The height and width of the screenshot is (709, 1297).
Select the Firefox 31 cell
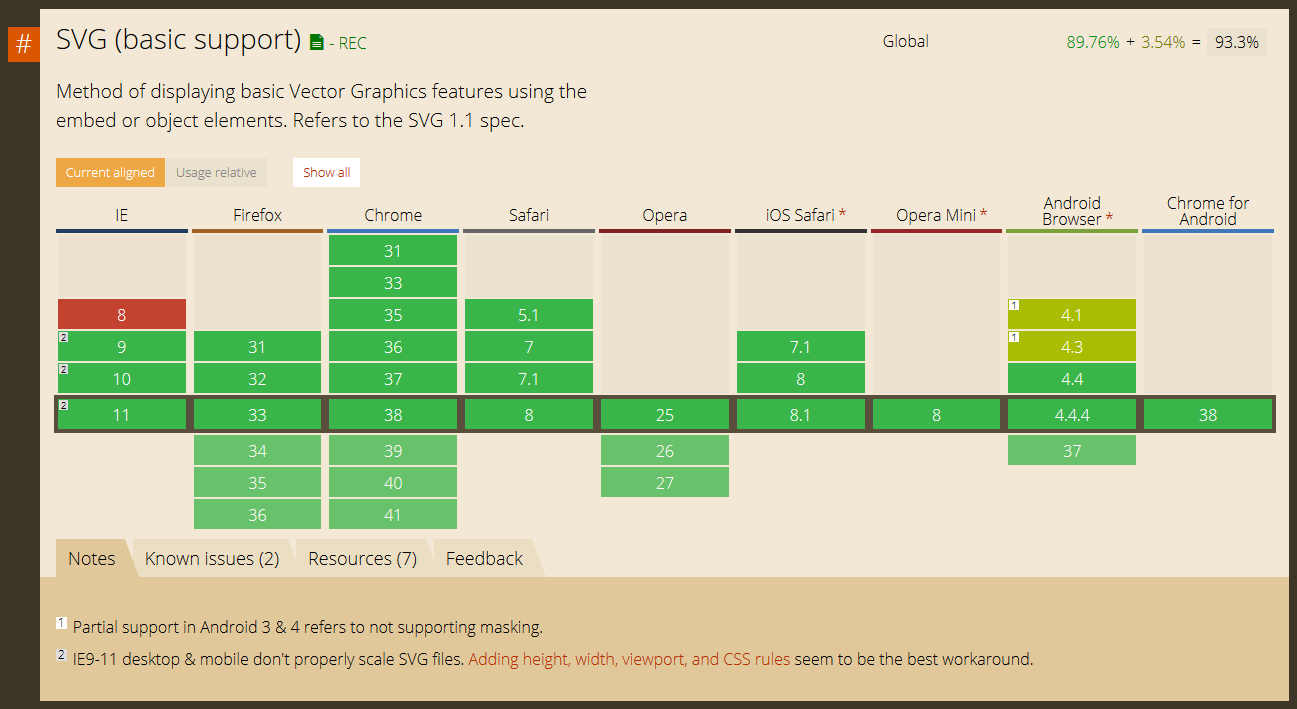tap(257, 346)
